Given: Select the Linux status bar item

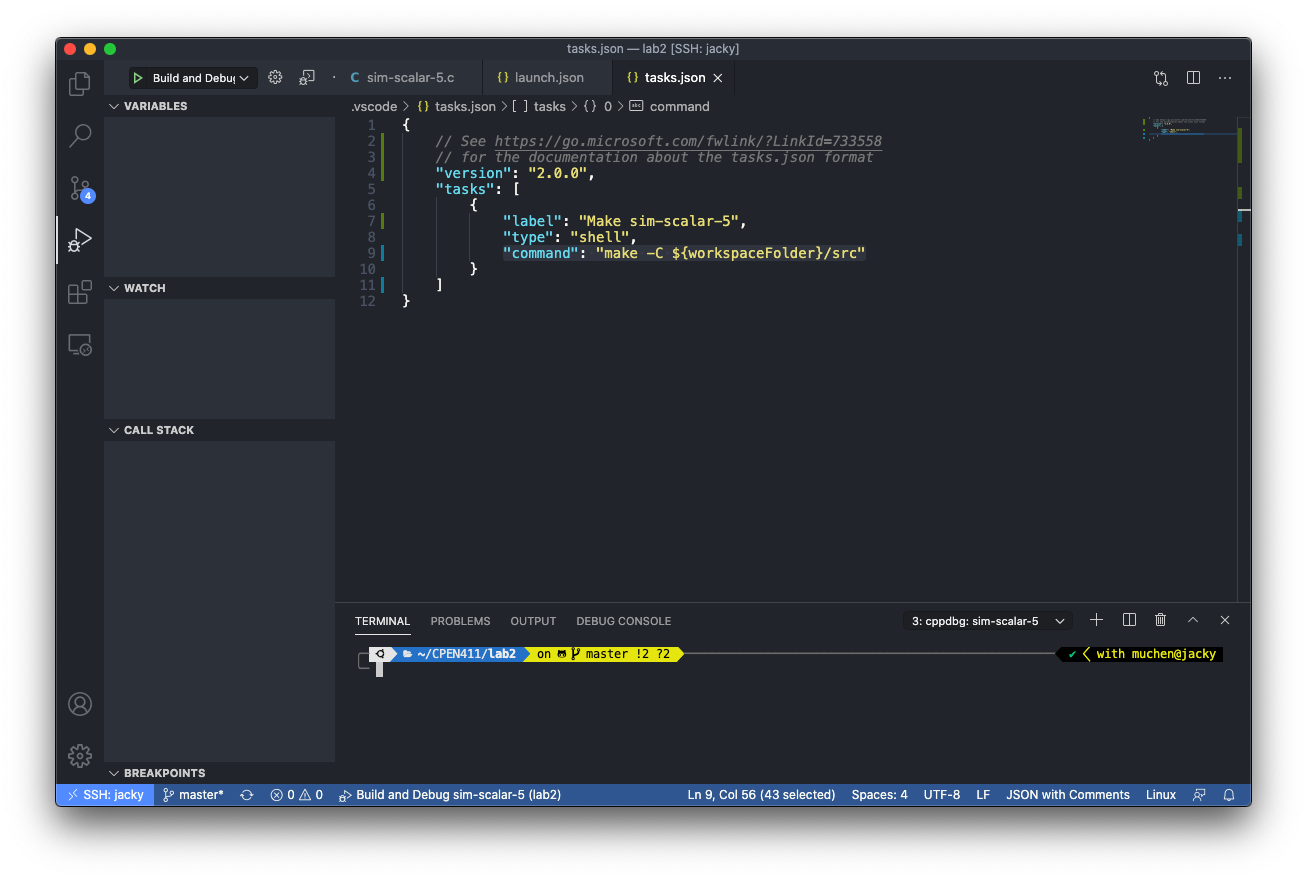Looking at the screenshot, I should (x=1161, y=795).
